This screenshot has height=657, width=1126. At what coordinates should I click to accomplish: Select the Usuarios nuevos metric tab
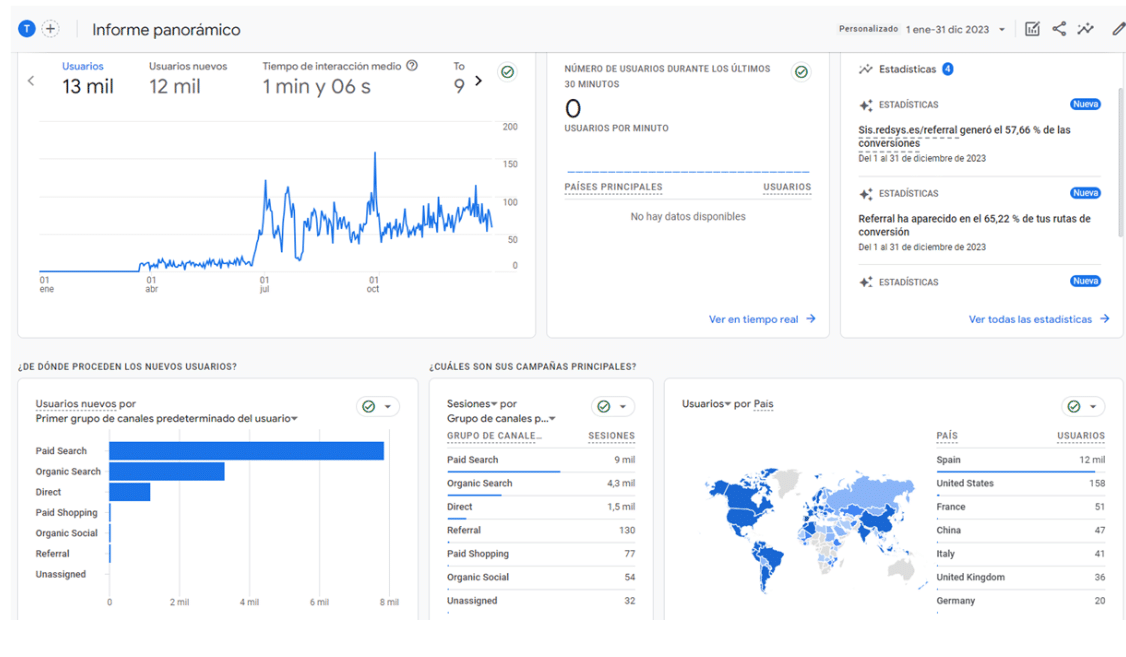(x=187, y=78)
